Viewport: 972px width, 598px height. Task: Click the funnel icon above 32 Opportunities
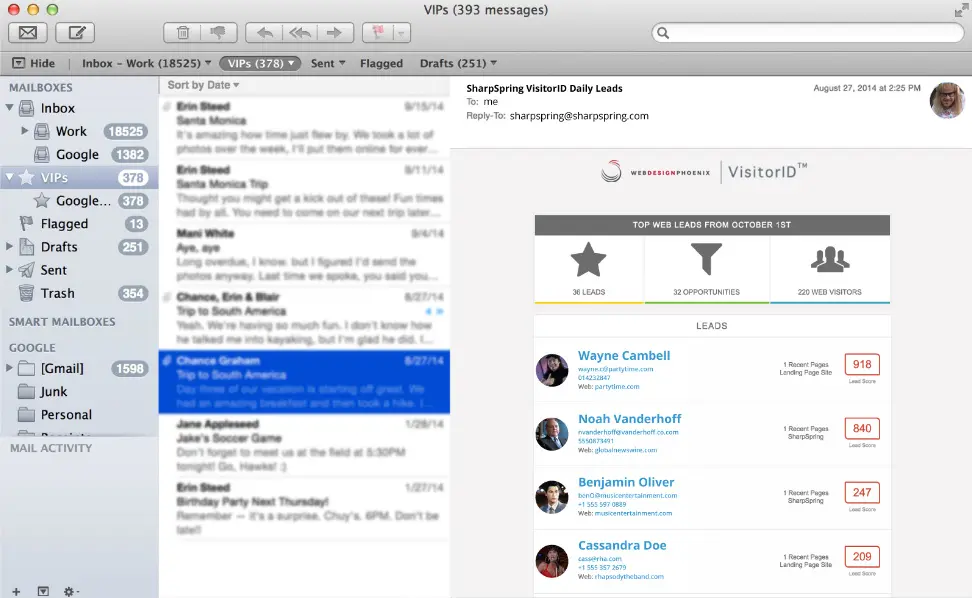click(x=706, y=258)
